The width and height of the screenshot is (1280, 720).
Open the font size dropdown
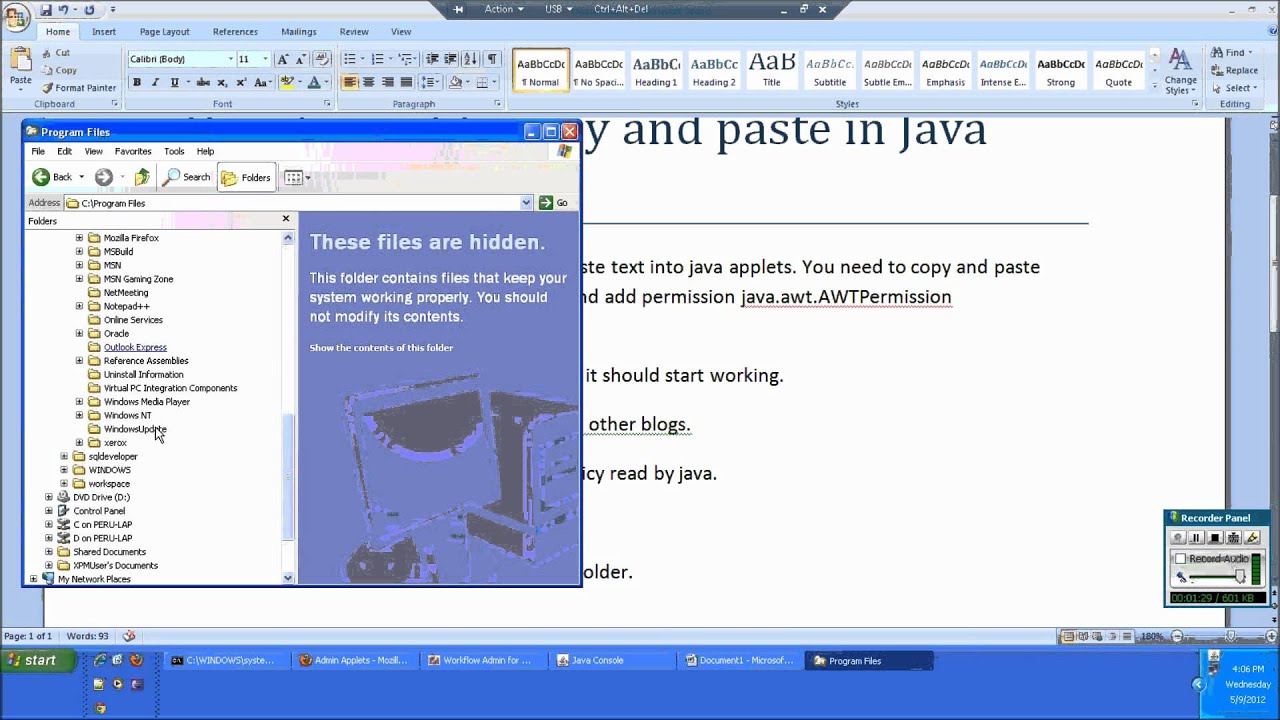tap(265, 59)
